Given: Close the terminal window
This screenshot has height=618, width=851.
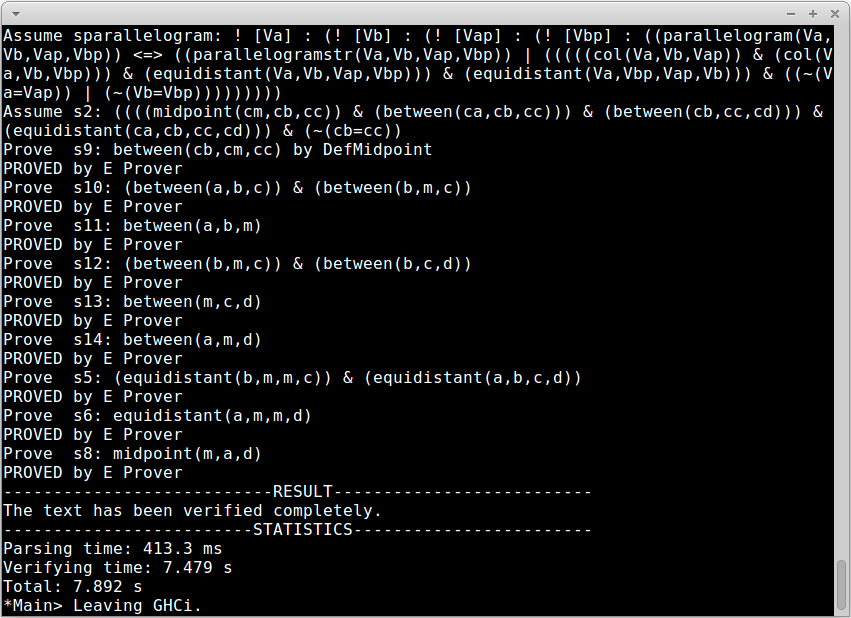Looking at the screenshot, I should click(x=833, y=13).
